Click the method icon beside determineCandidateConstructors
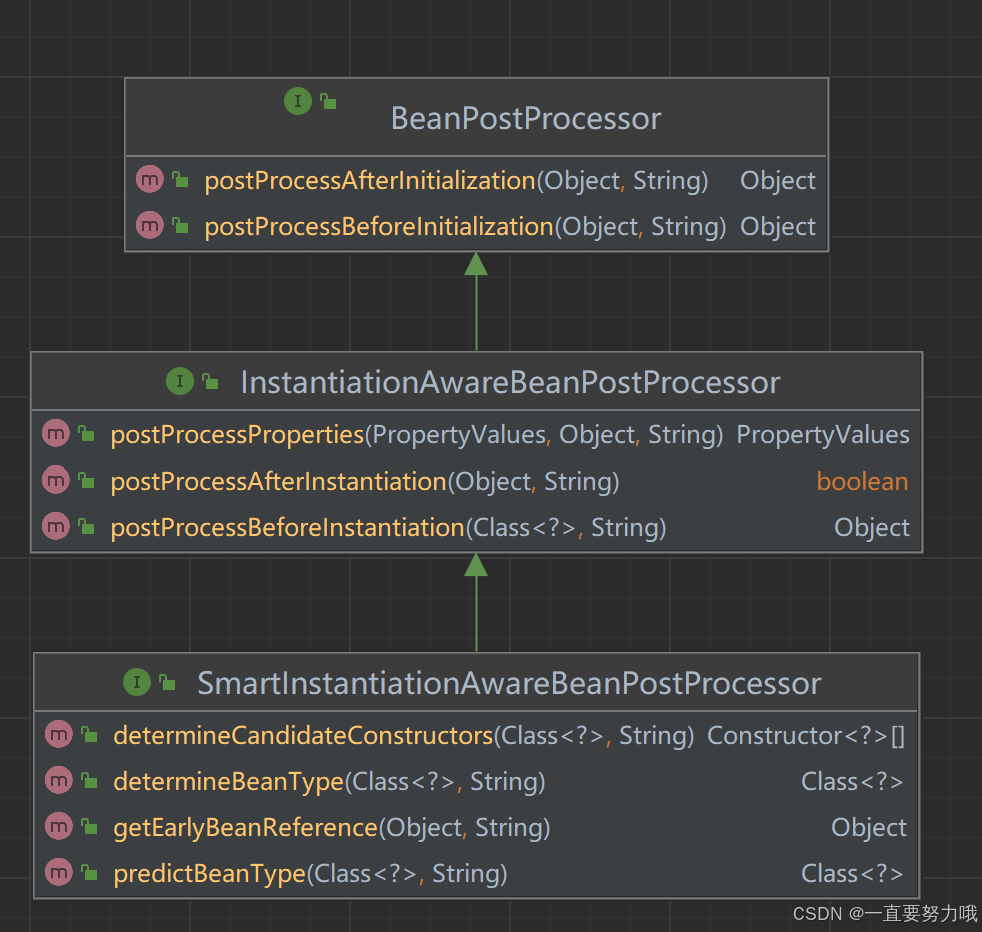Screen dimensions: 982x932 (x=58, y=734)
